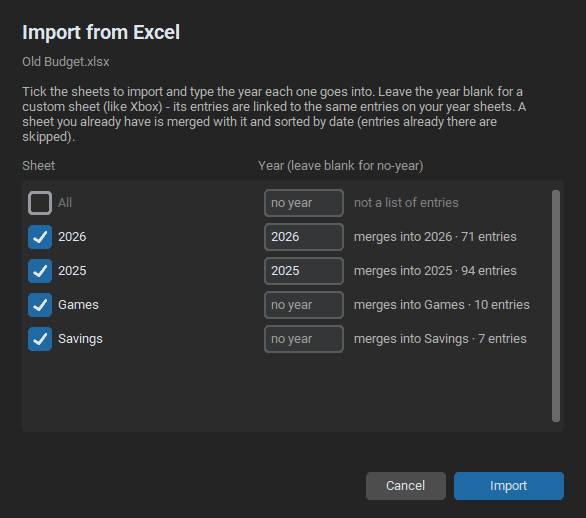Image resolution: width=586 pixels, height=518 pixels.
Task: Edit the year field containing 2025
Action: point(304,271)
